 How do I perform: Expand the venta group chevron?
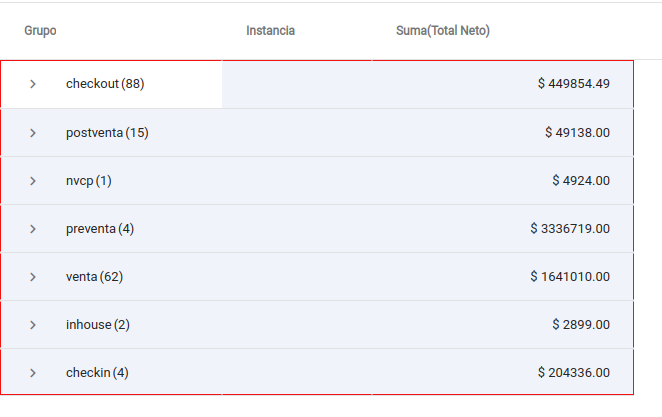tap(33, 276)
